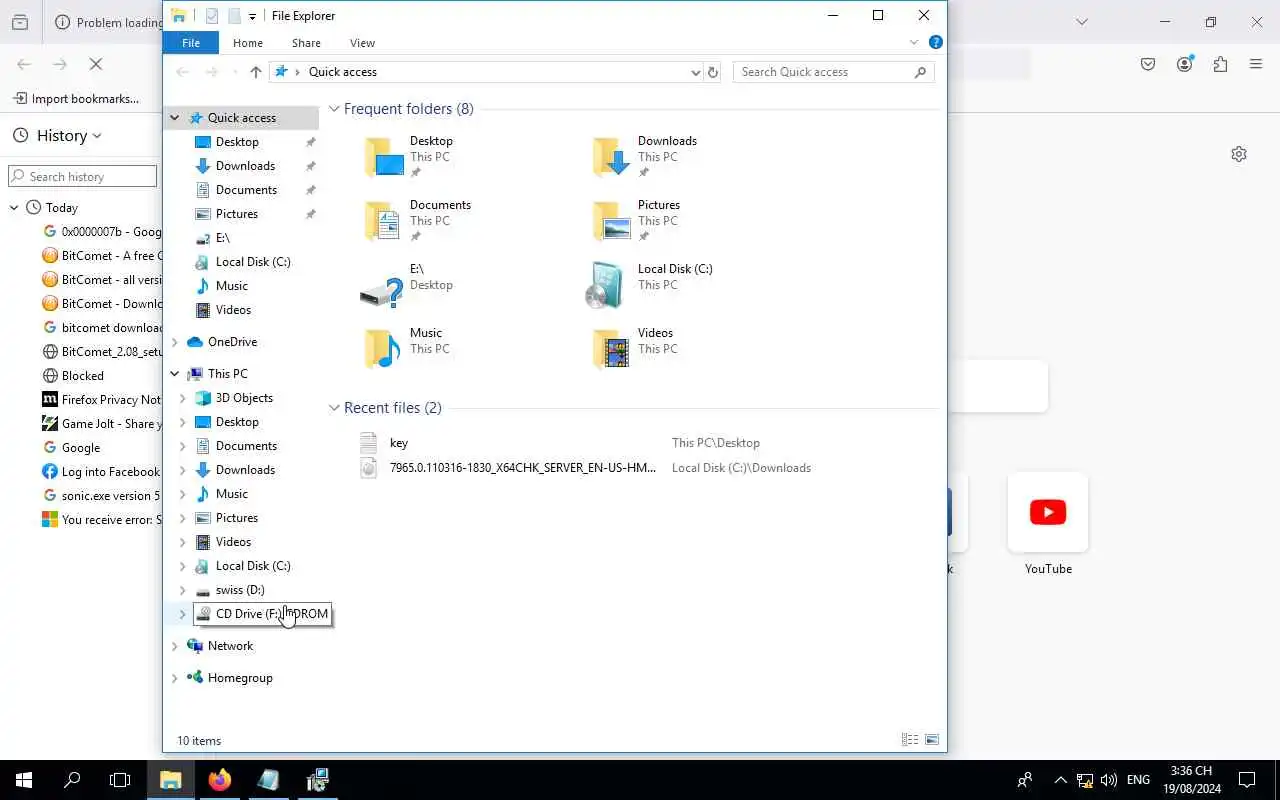Open the Share ribbon tab

[306, 43]
